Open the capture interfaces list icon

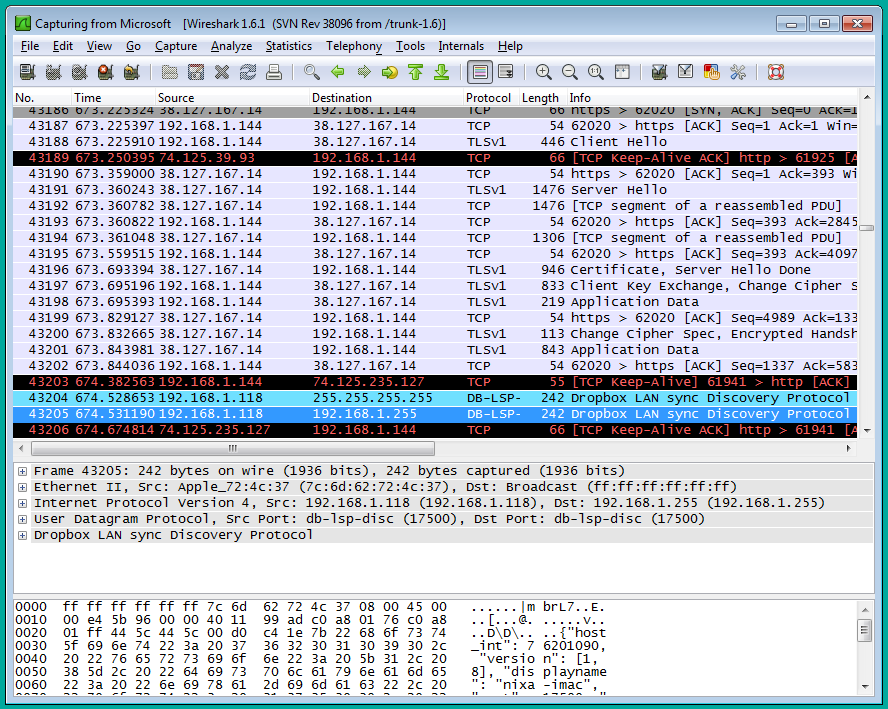point(27,72)
